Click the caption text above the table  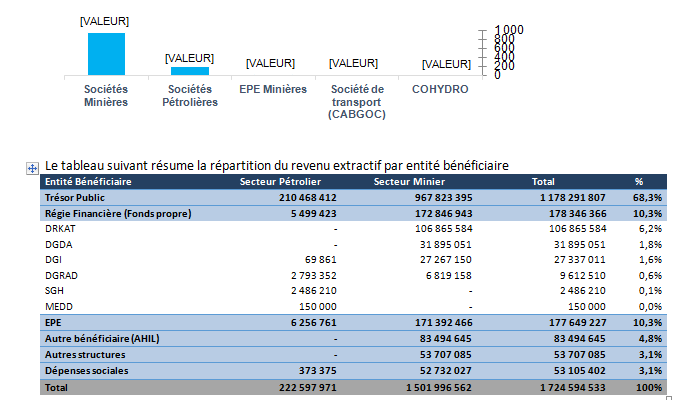pyautogui.click(x=277, y=165)
